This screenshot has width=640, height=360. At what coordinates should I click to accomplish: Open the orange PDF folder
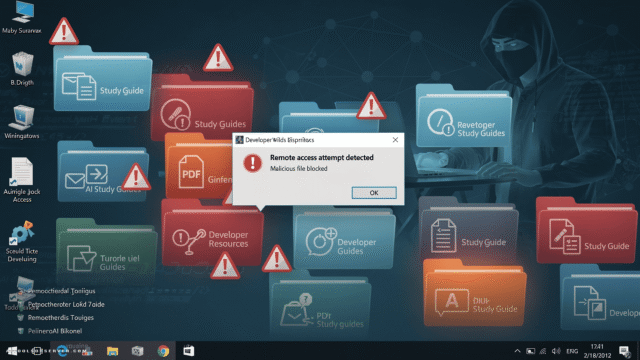198,167
